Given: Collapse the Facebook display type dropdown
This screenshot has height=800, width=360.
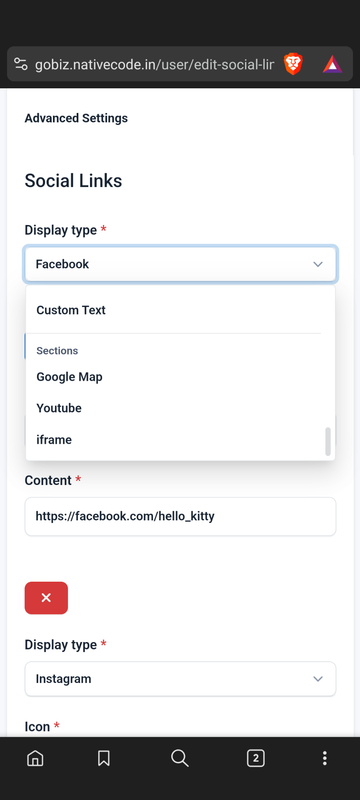Looking at the screenshot, I should (181, 264).
